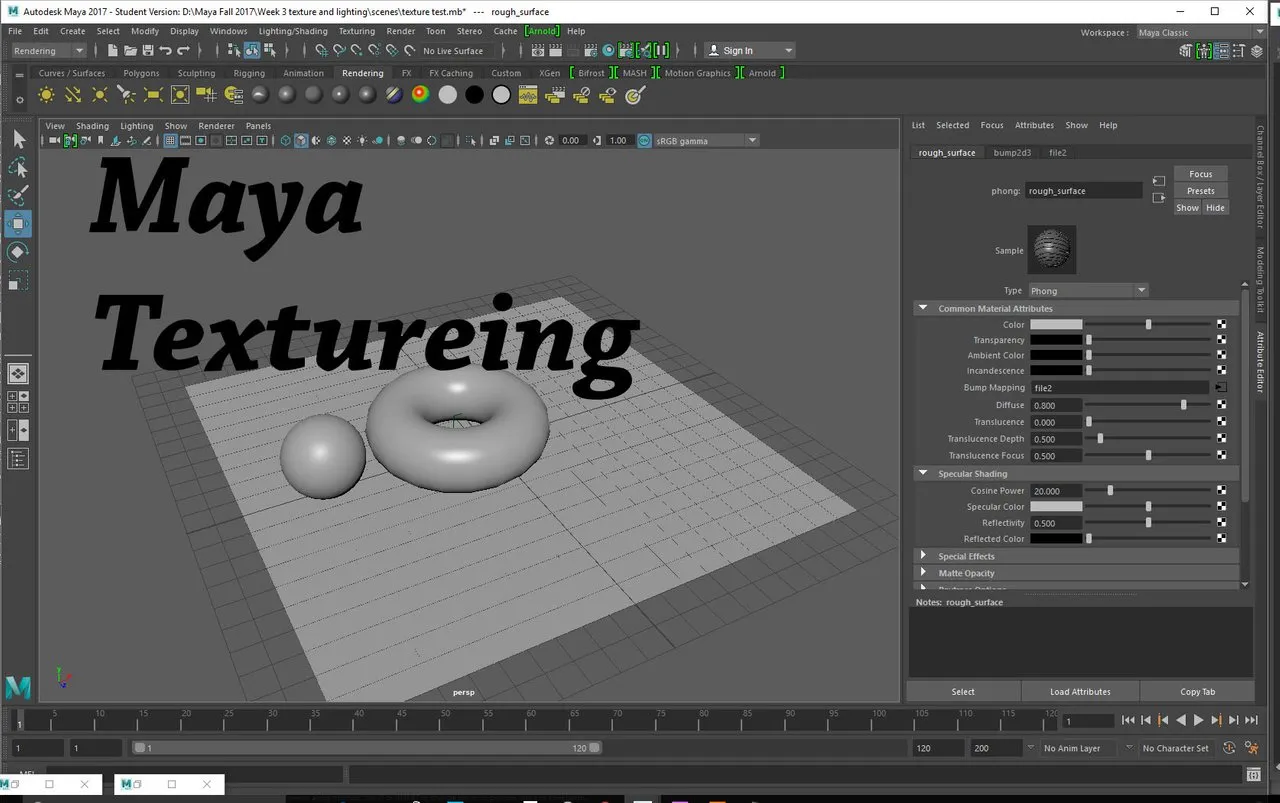The image size is (1280, 803).
Task: Toggle wireframe display in viewport toolbar
Action: (x=285, y=141)
